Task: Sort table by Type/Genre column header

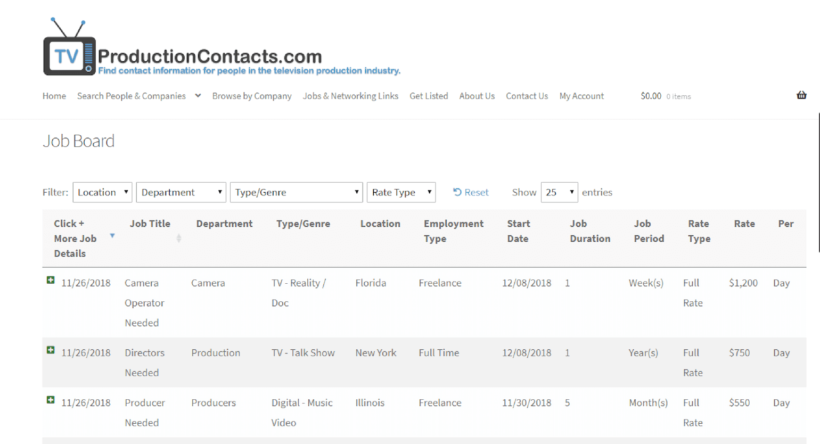Action: [x=303, y=224]
